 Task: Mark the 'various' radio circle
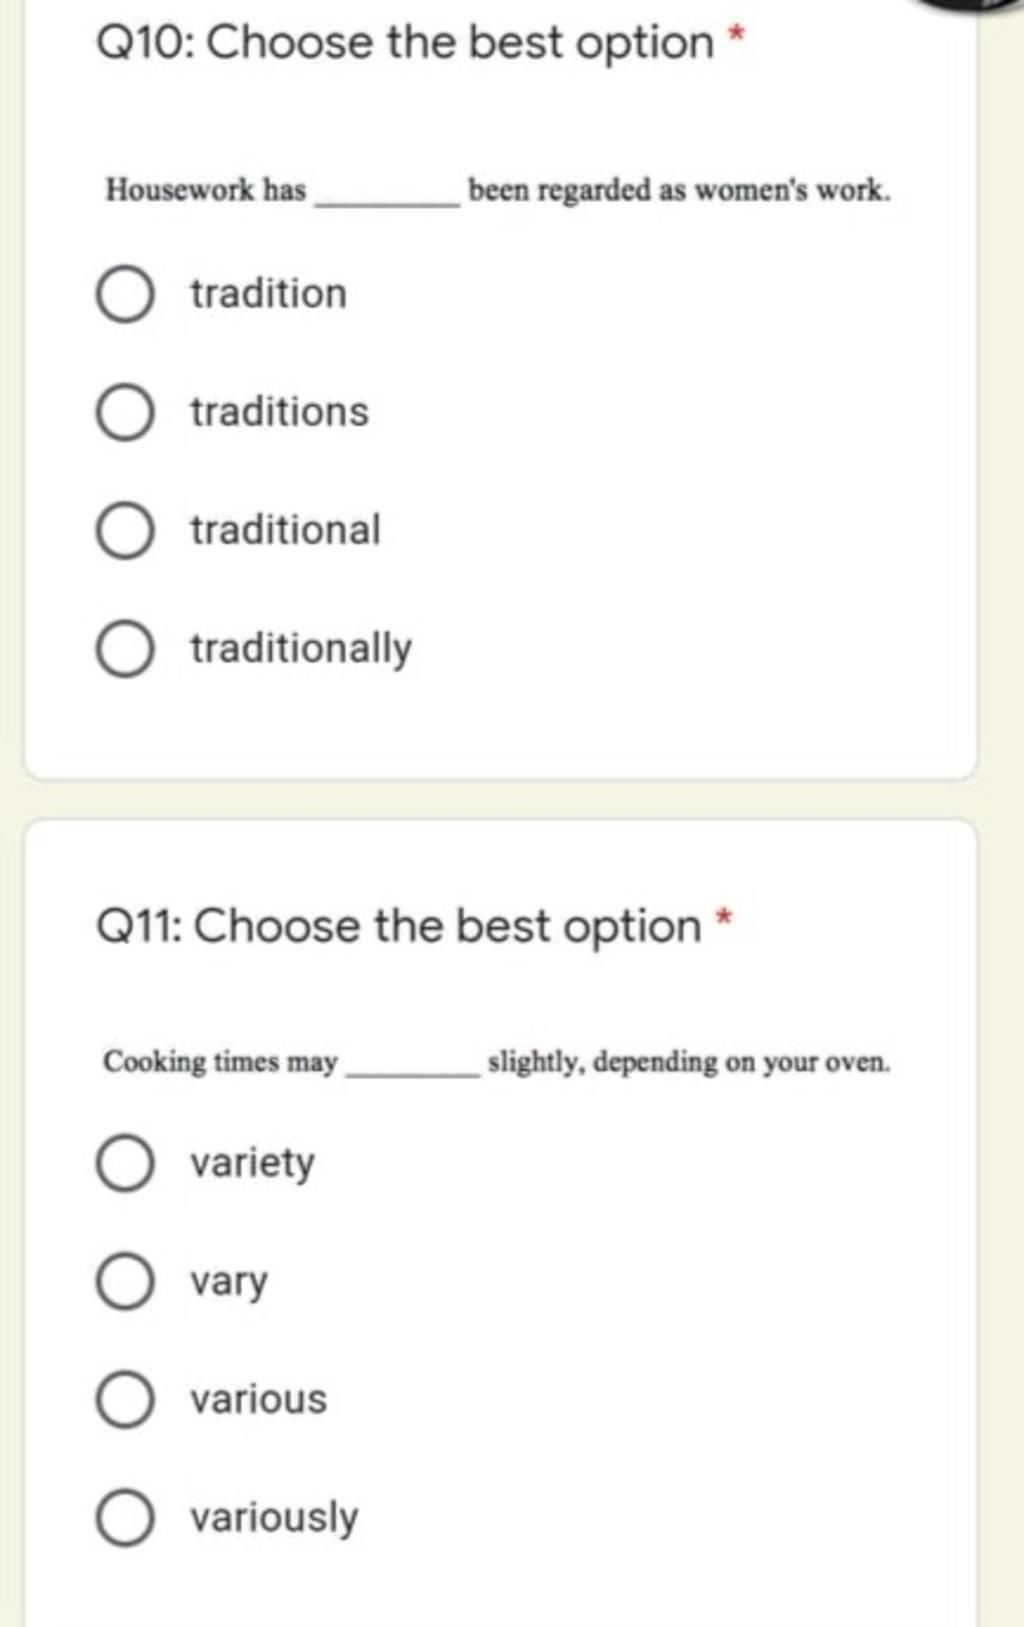[125, 1399]
